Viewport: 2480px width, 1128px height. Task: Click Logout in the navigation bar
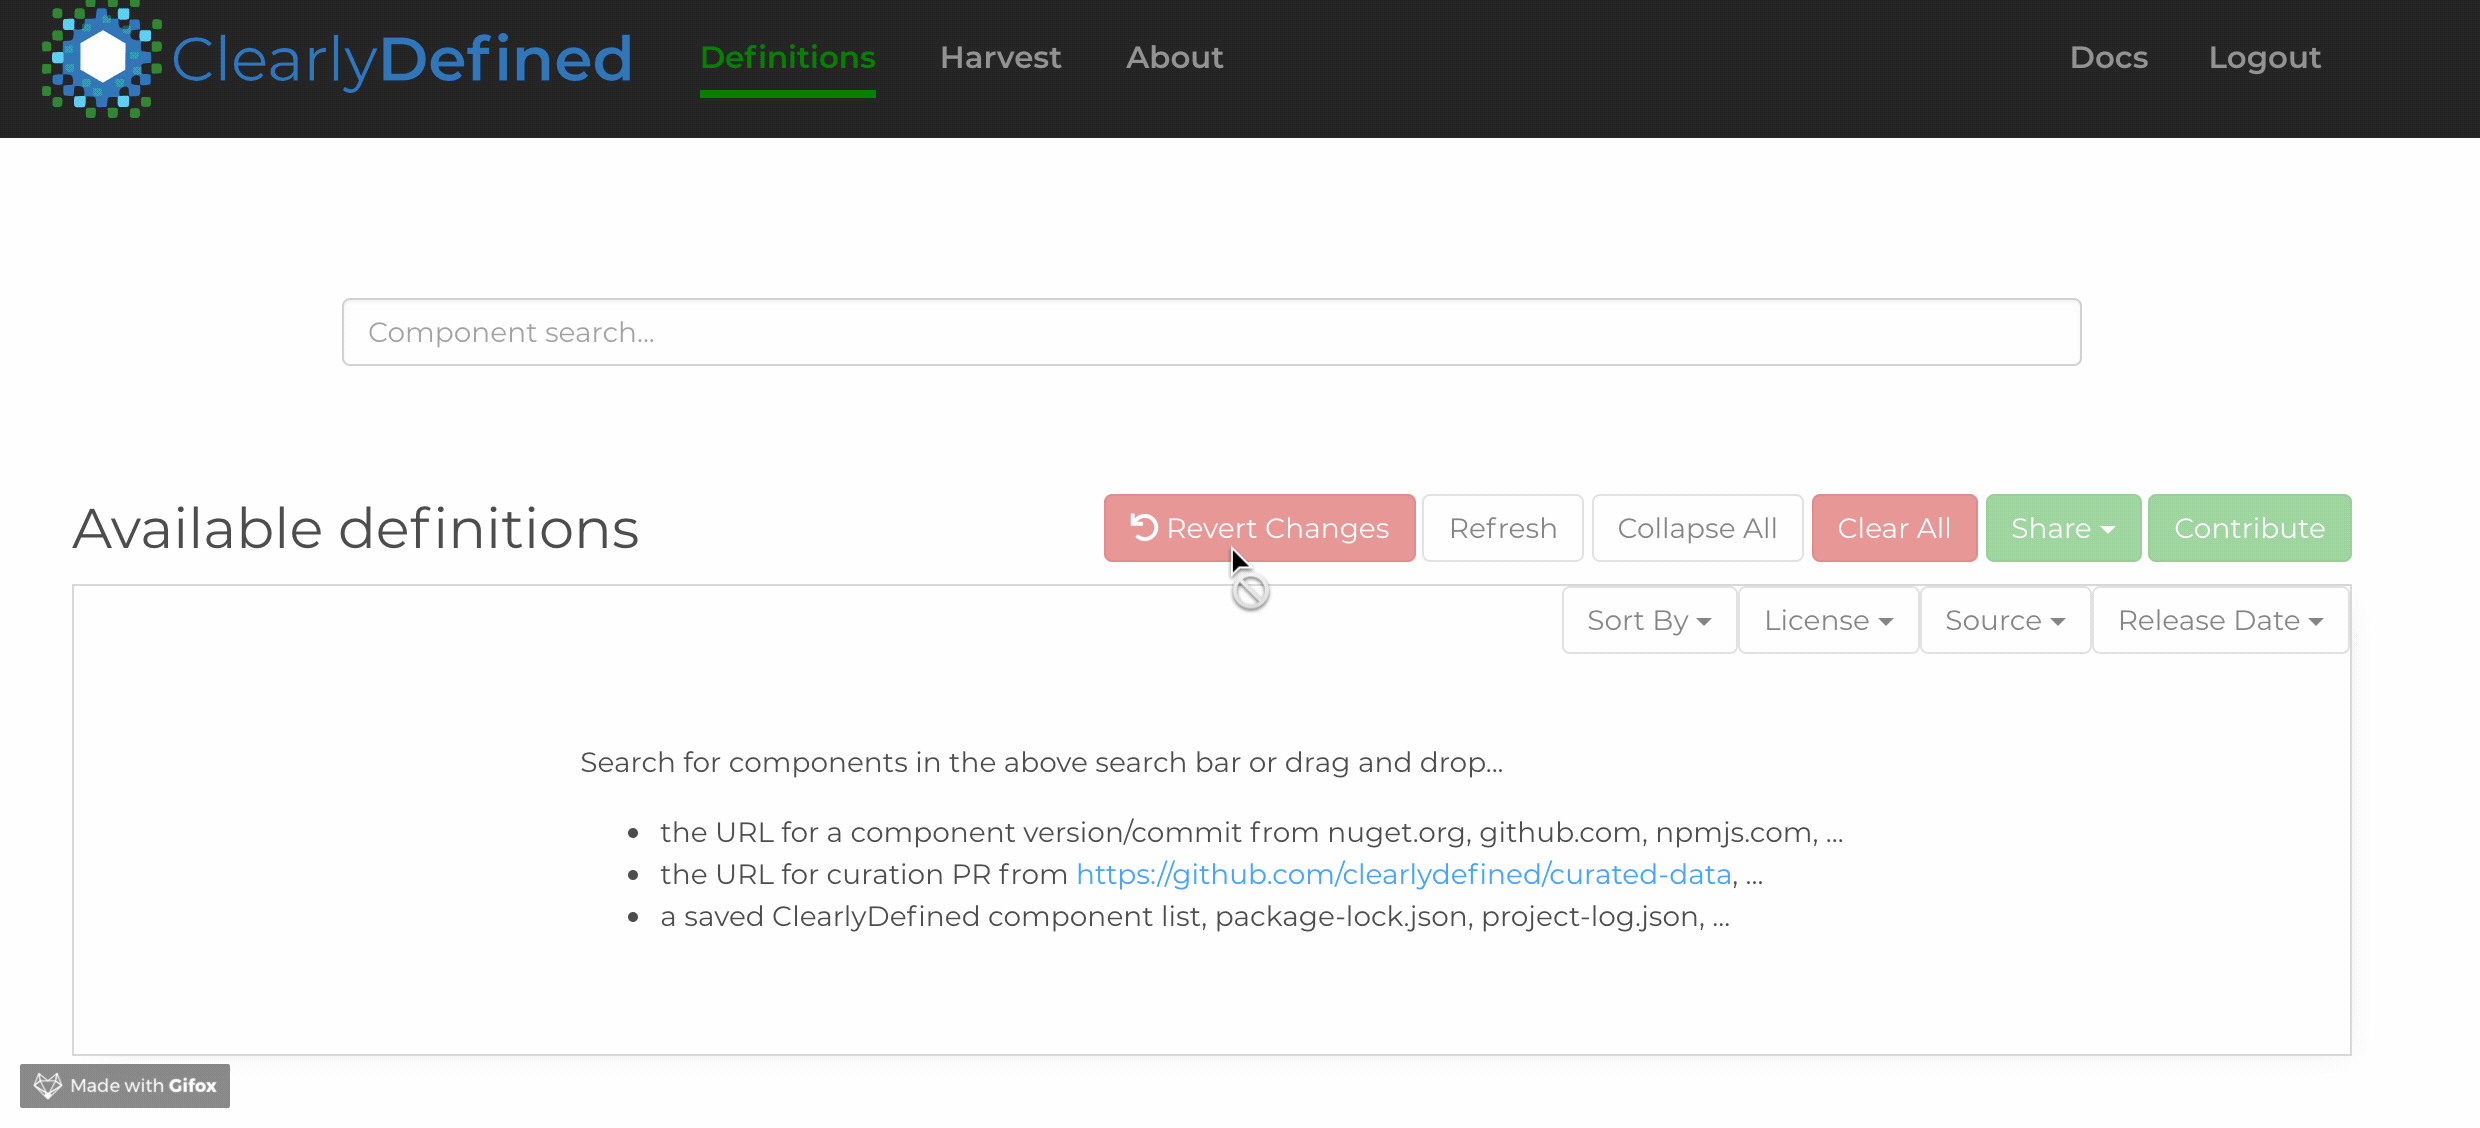[x=2265, y=58]
